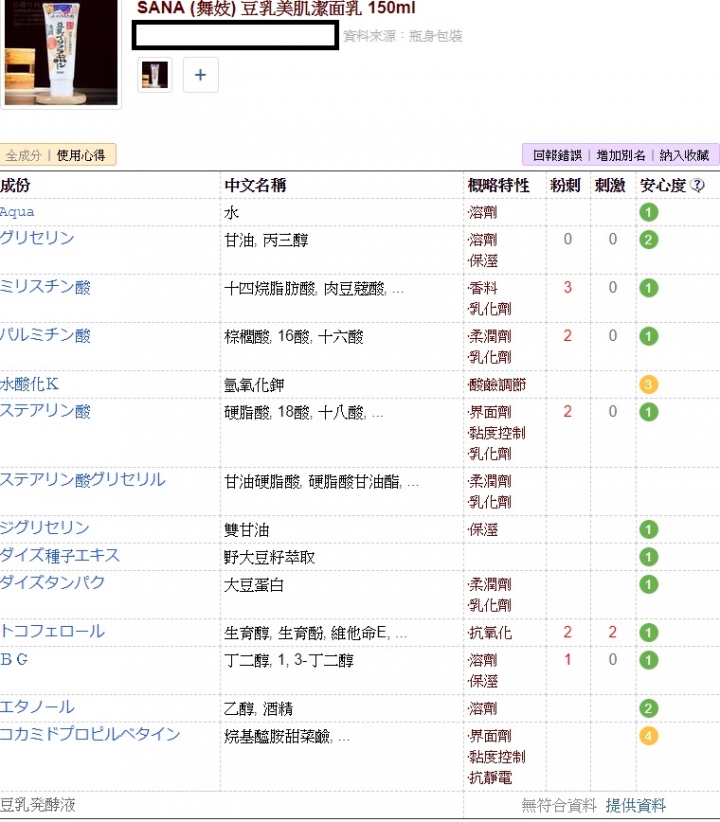Click the 野大豆籽萃取 Chinese name cell

tap(270, 557)
